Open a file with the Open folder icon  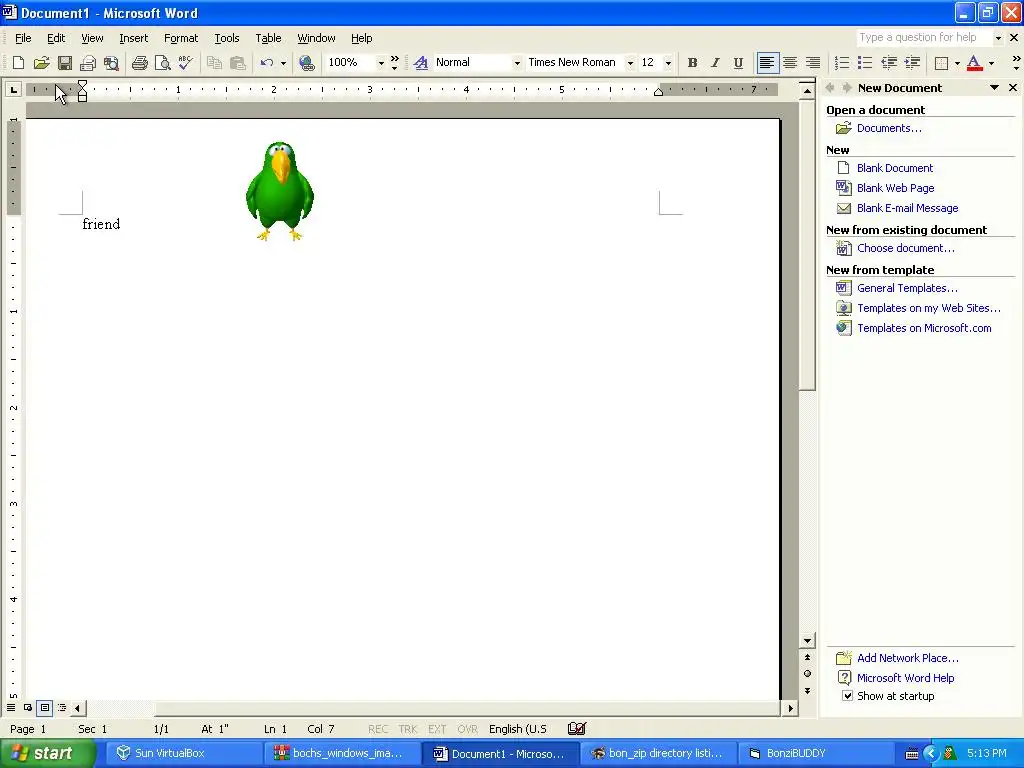point(42,63)
